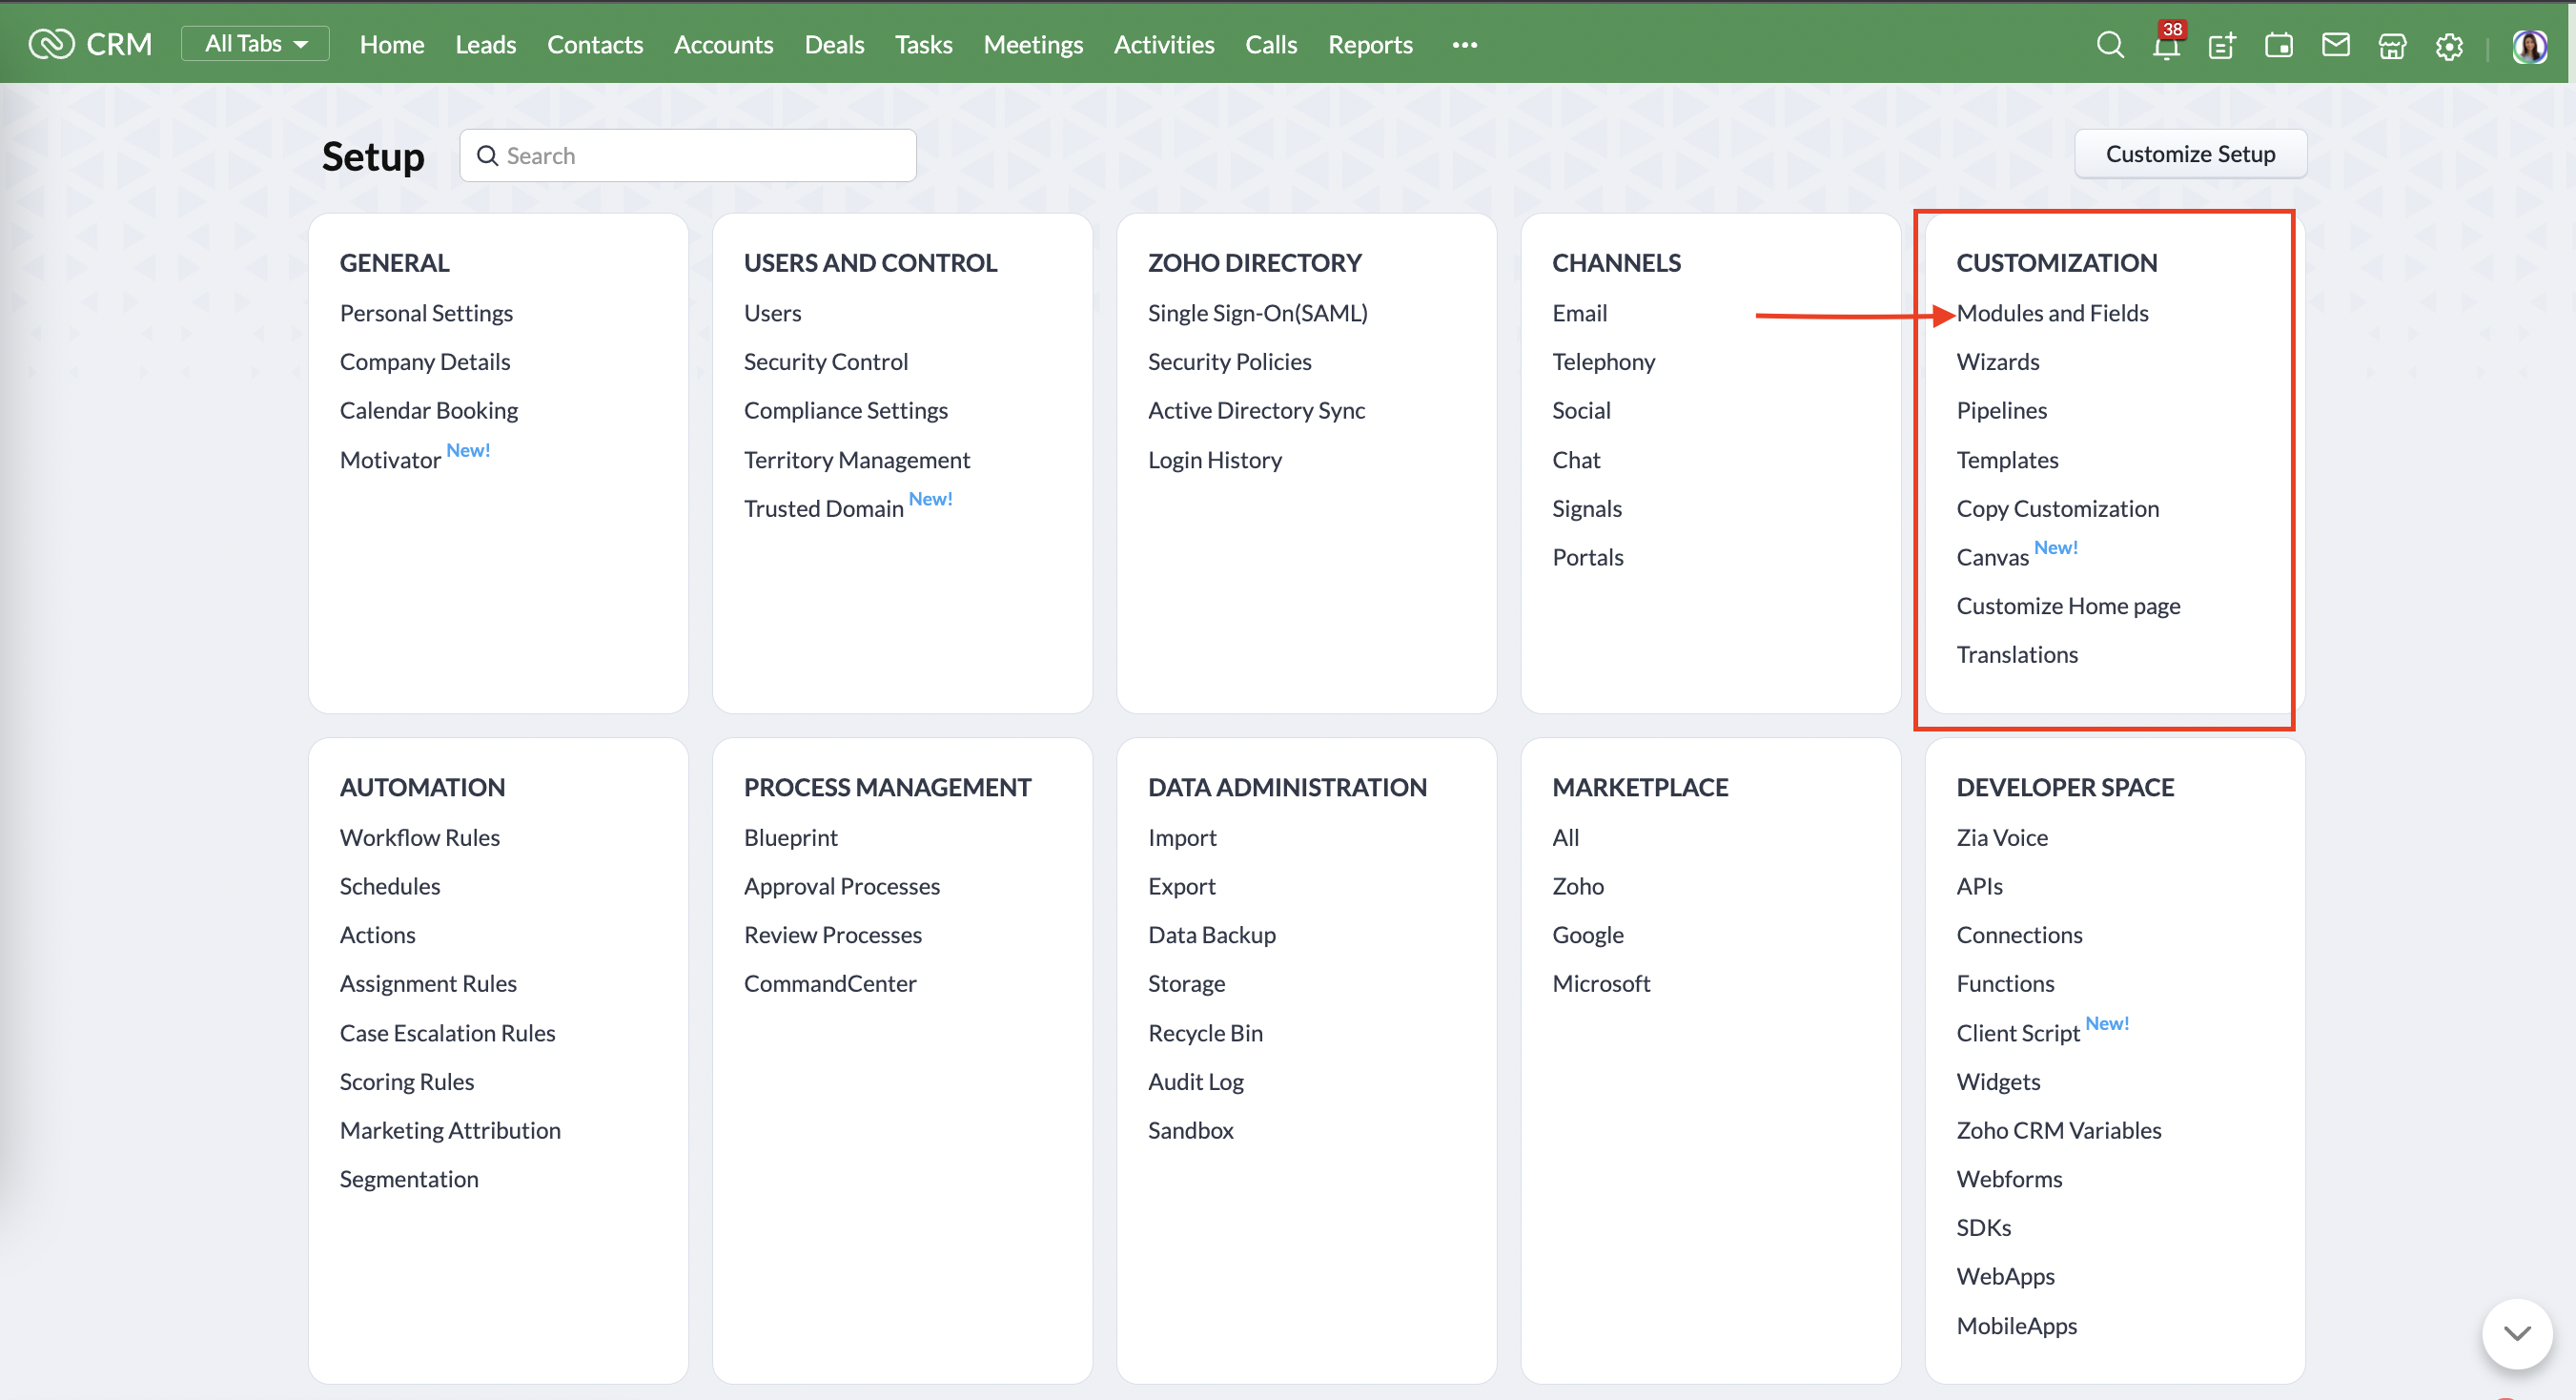
Task: Open Case Escalation Rules
Action: (447, 1032)
